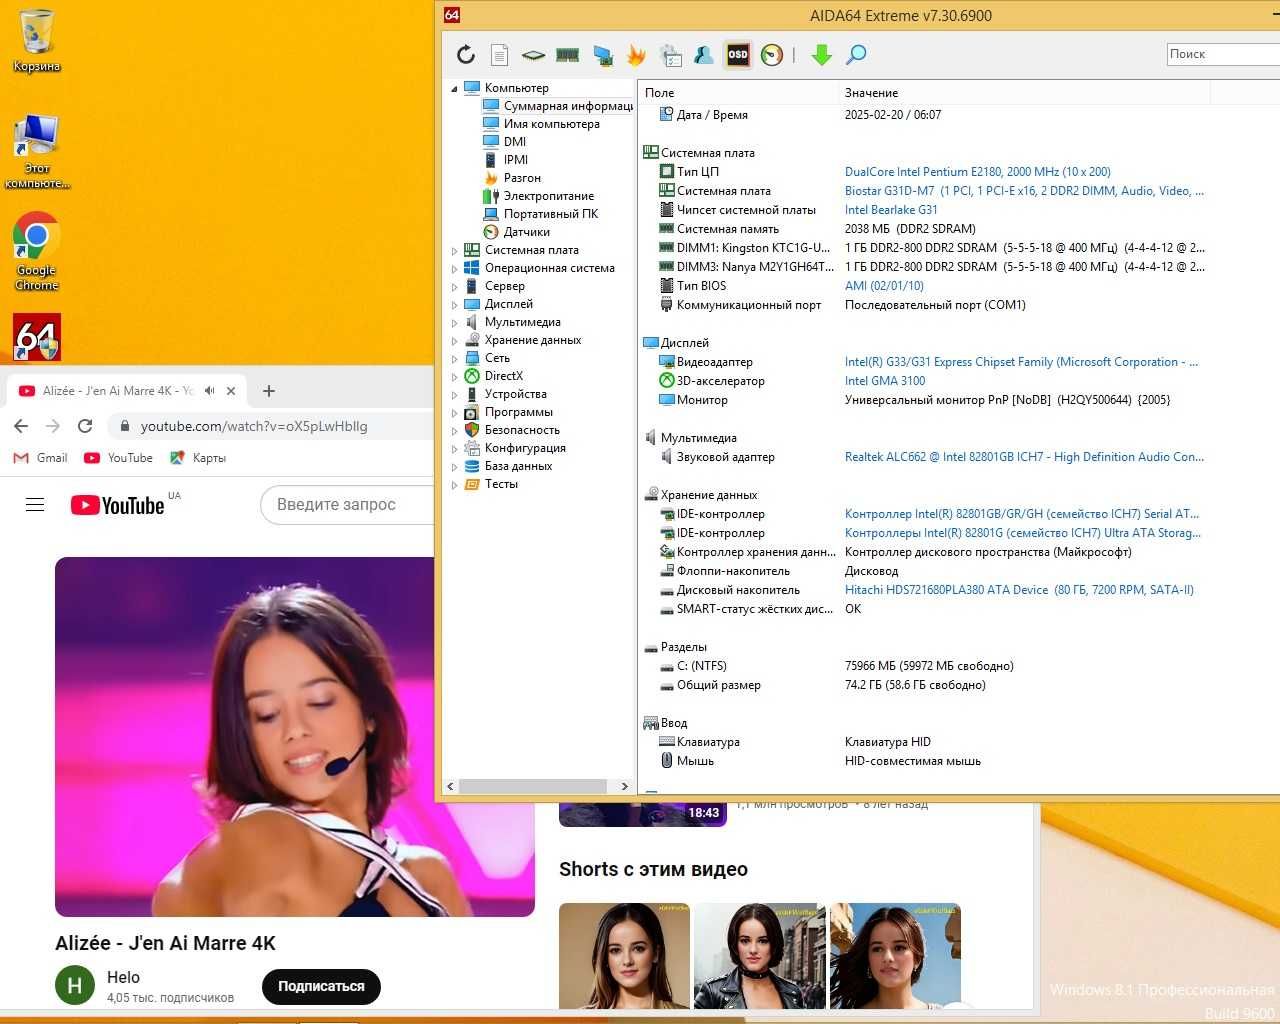Expand the Сервер tree node
The height and width of the screenshot is (1024, 1280).
[454, 287]
